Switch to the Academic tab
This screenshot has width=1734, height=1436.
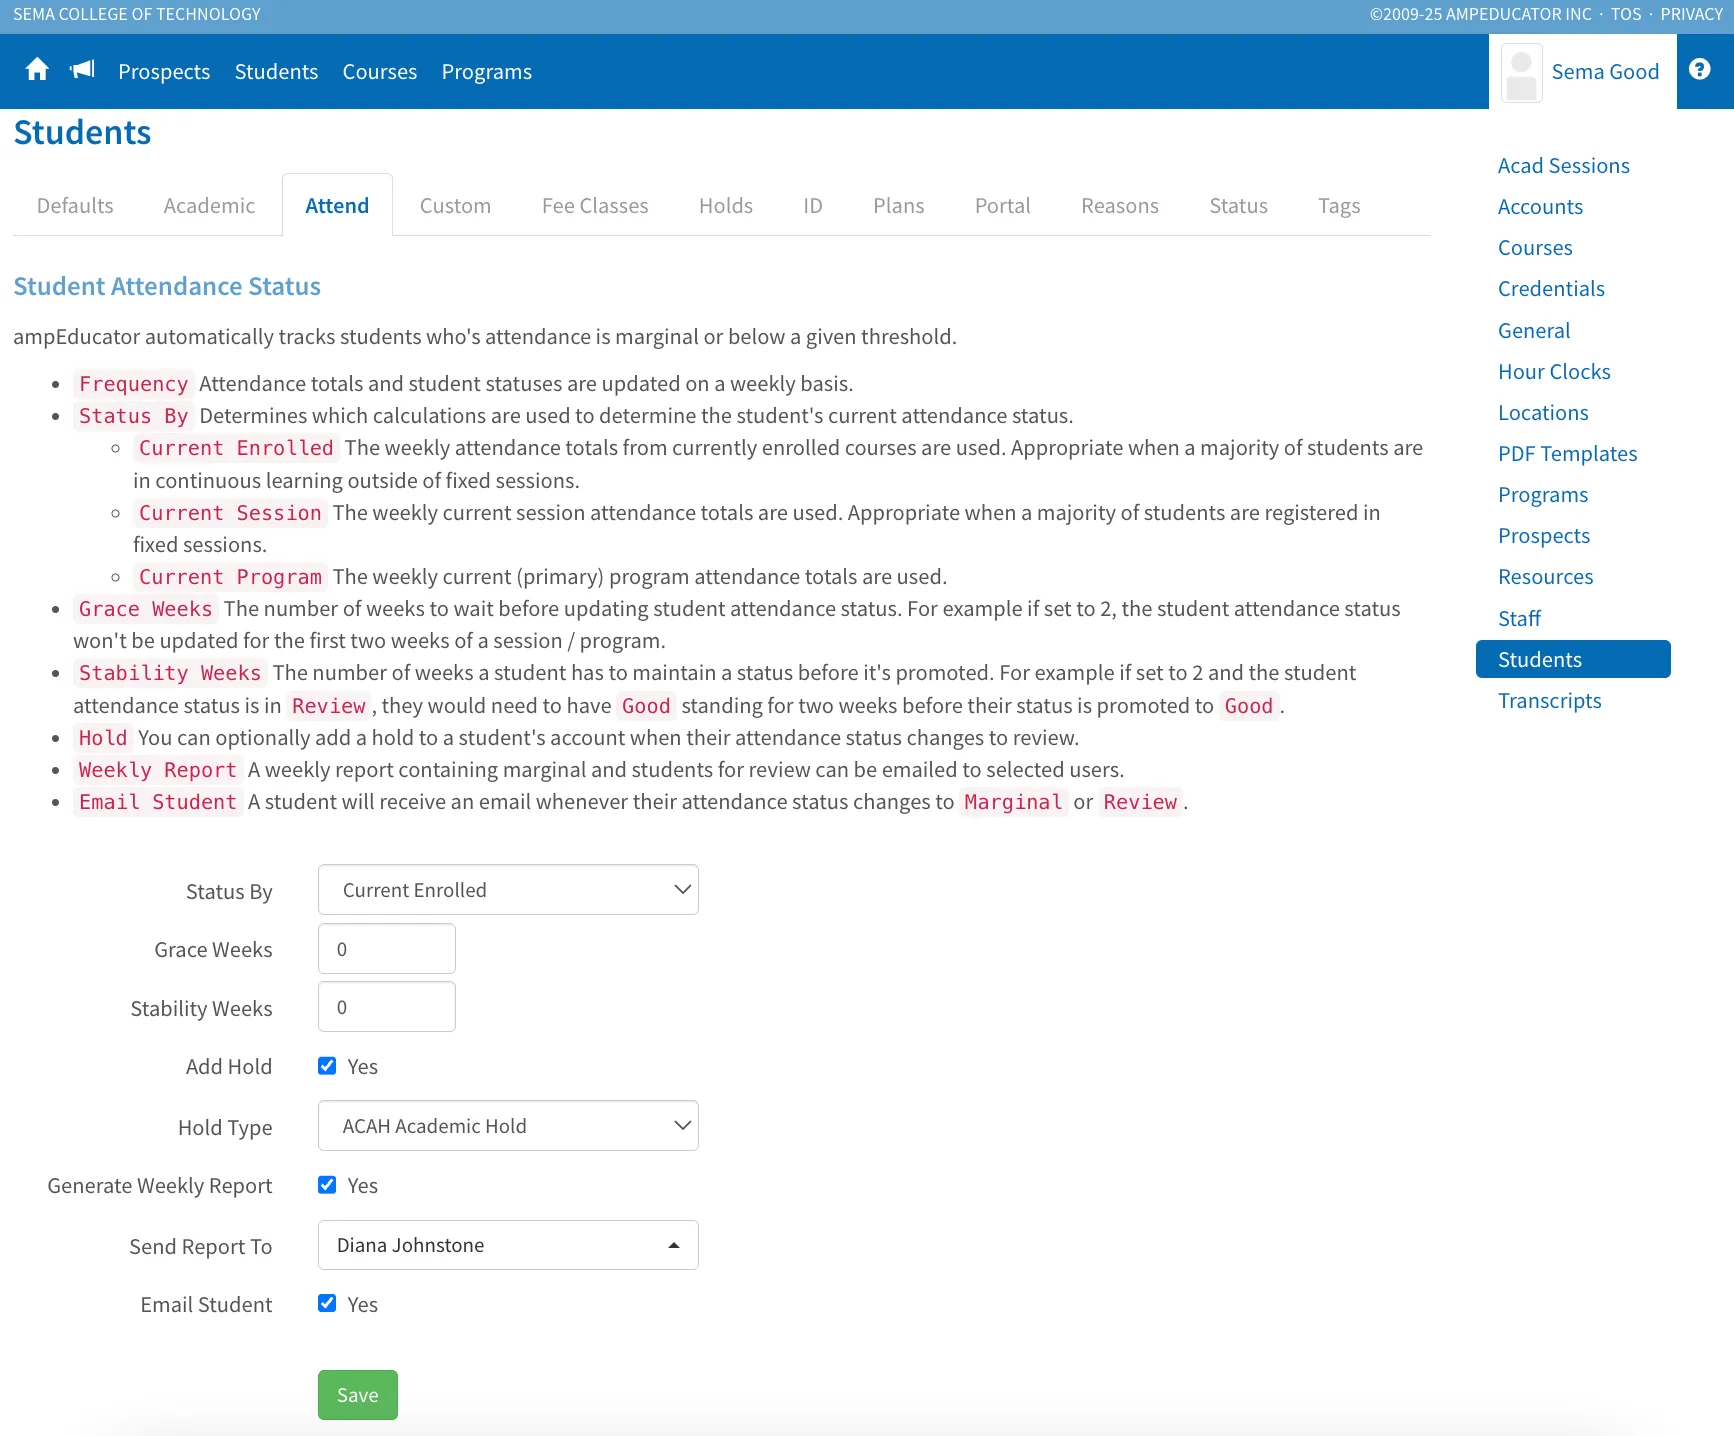point(209,206)
